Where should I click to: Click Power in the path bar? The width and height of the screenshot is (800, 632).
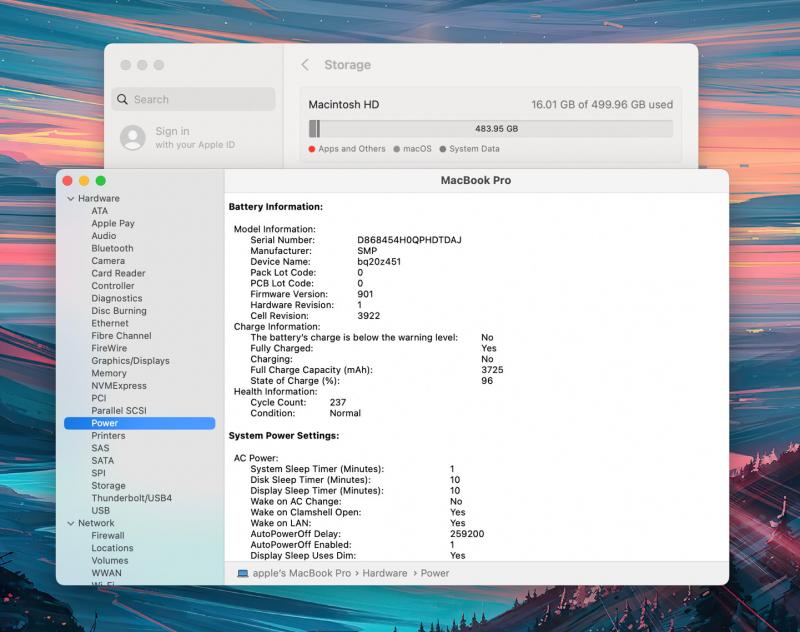click(435, 573)
